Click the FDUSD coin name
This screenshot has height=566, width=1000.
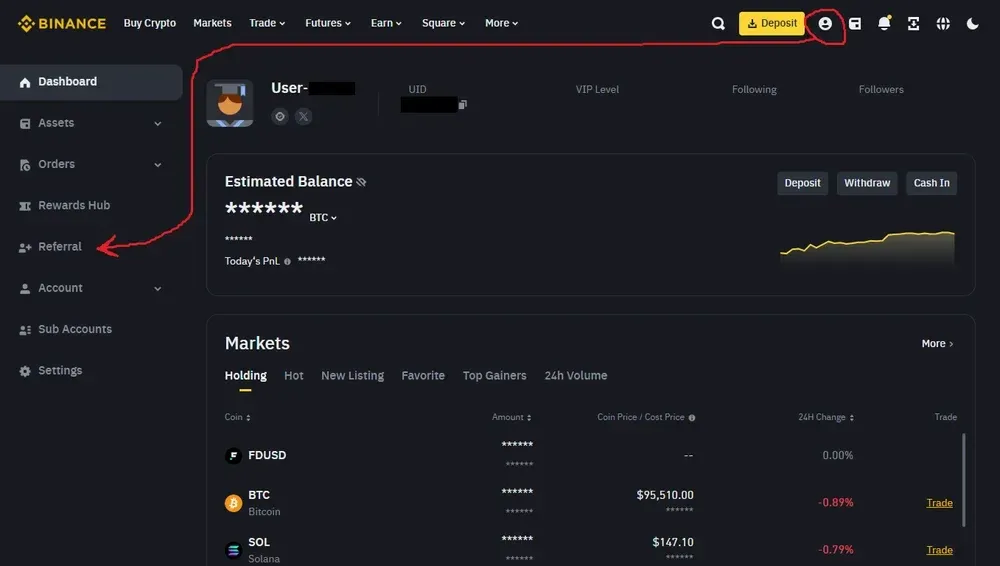point(267,456)
